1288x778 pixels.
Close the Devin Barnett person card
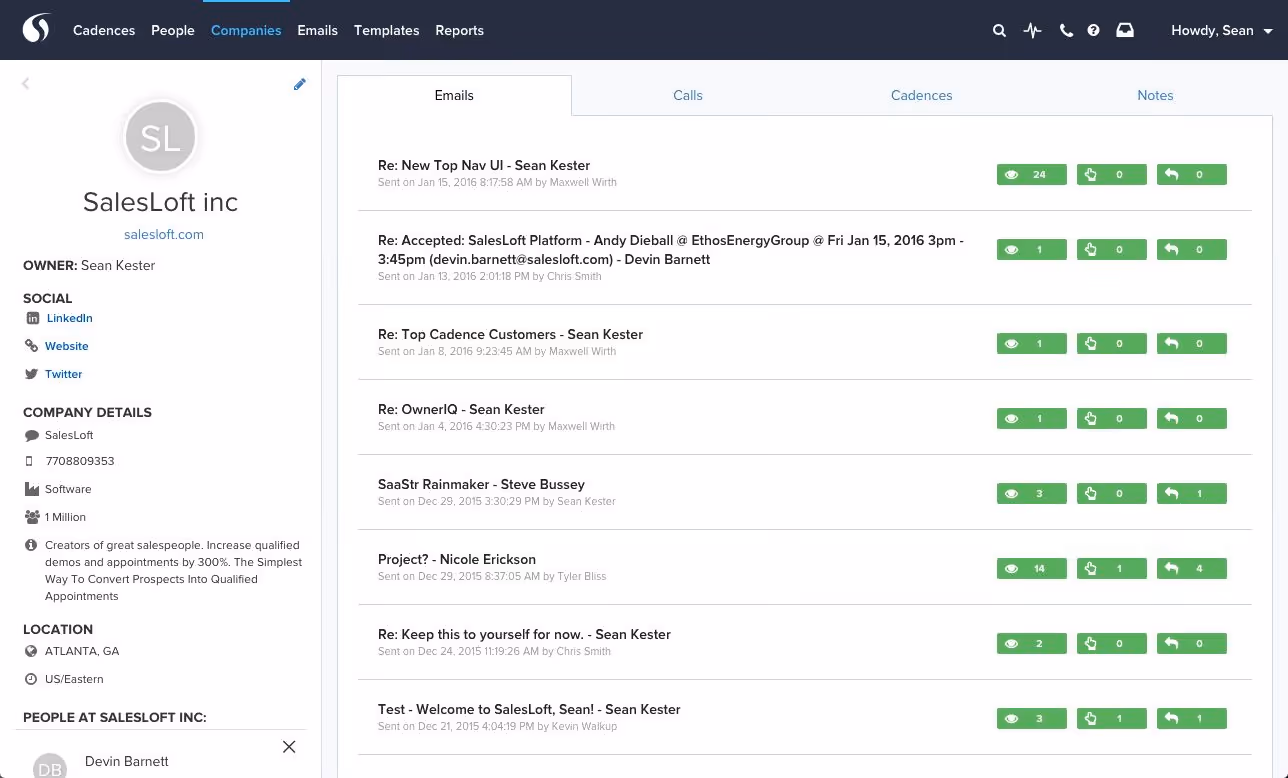289,747
